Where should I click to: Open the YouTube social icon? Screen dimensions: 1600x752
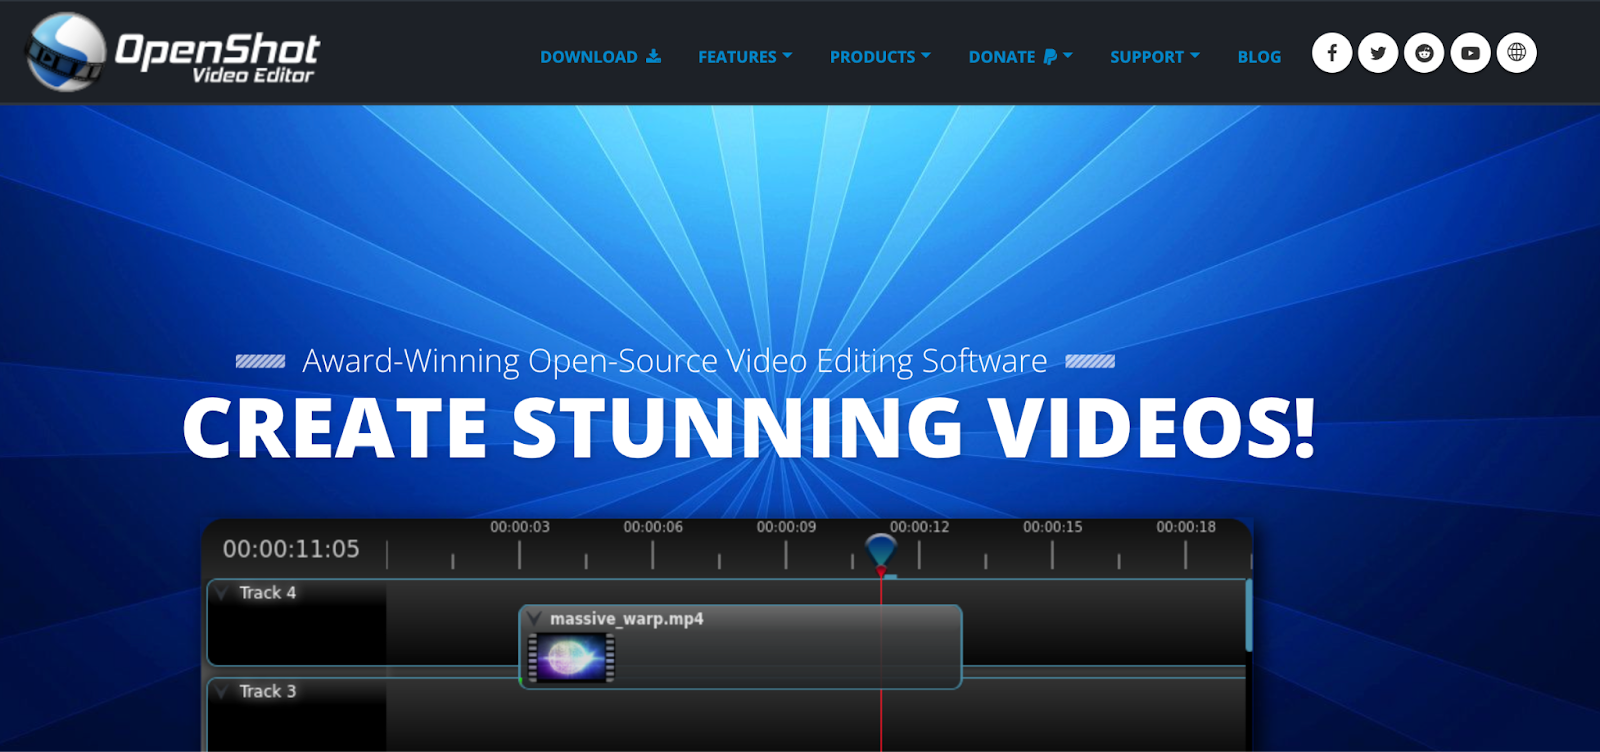click(1470, 53)
